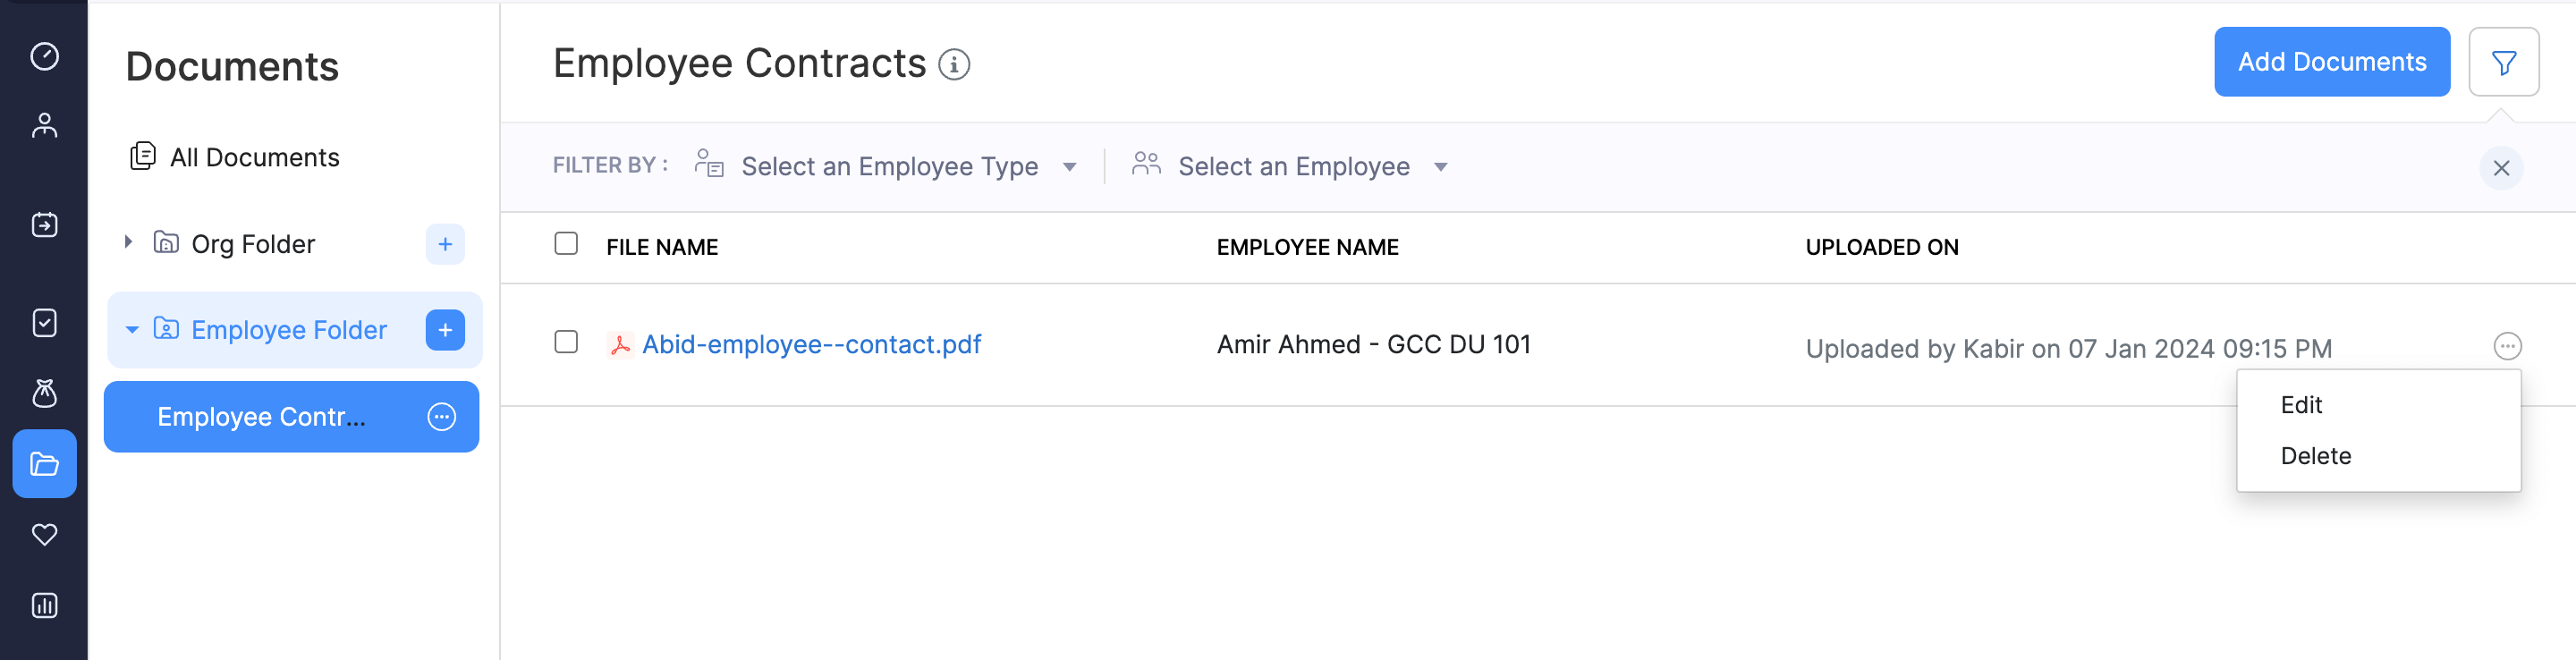
Task: Open the dashboard gauge icon in sidebar
Action: click(44, 56)
